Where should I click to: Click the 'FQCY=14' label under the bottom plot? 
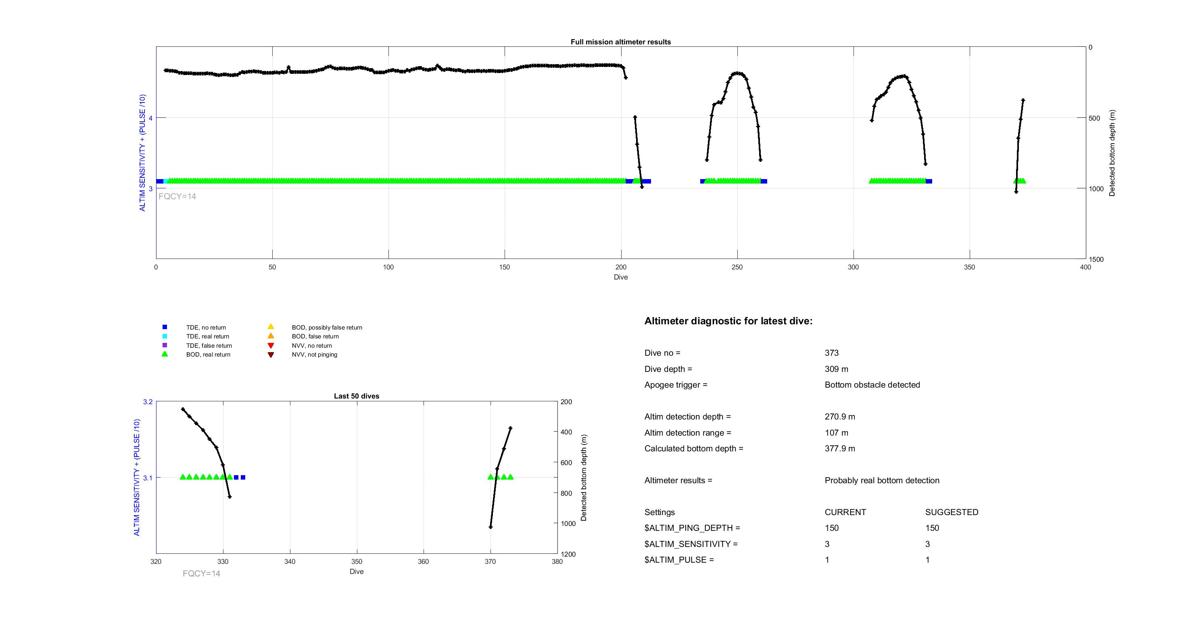(202, 573)
